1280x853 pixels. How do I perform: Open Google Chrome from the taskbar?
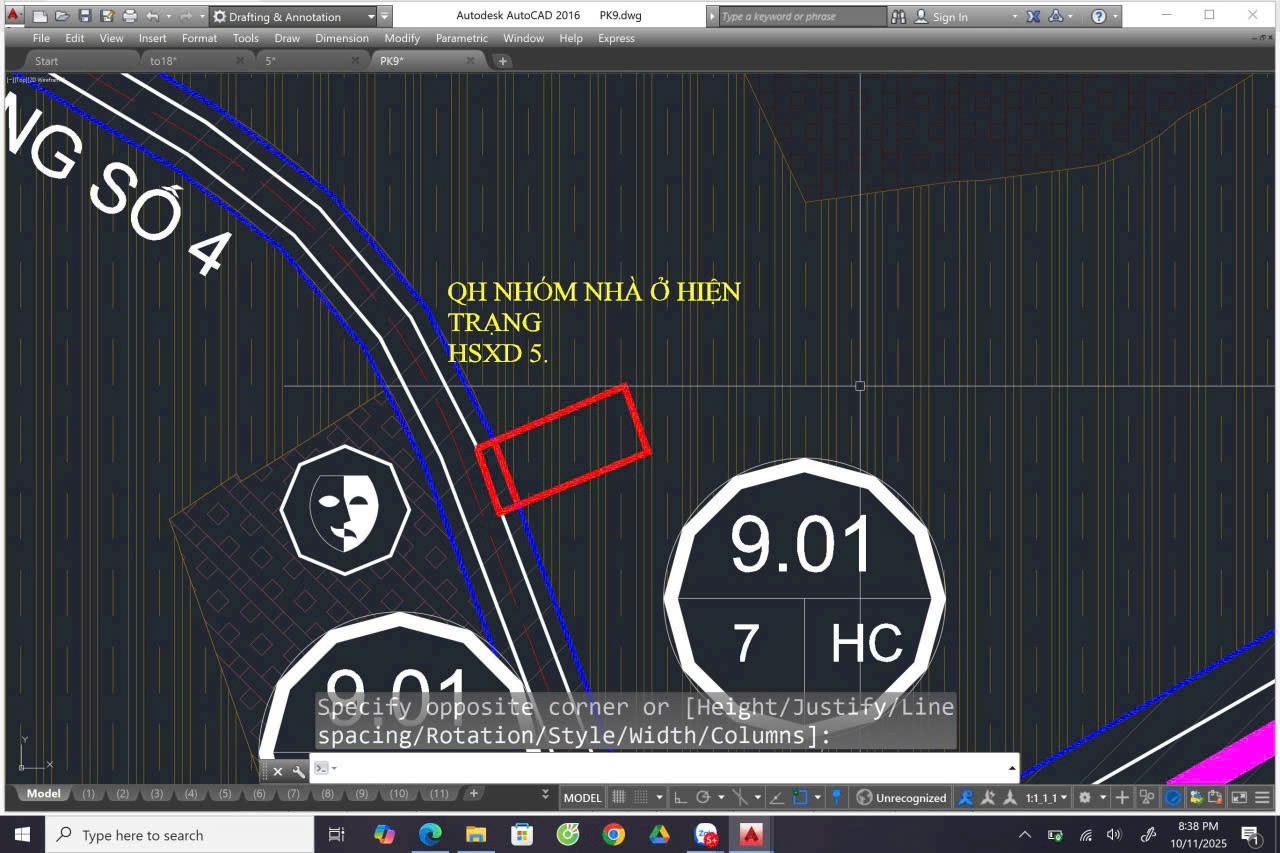pos(613,834)
